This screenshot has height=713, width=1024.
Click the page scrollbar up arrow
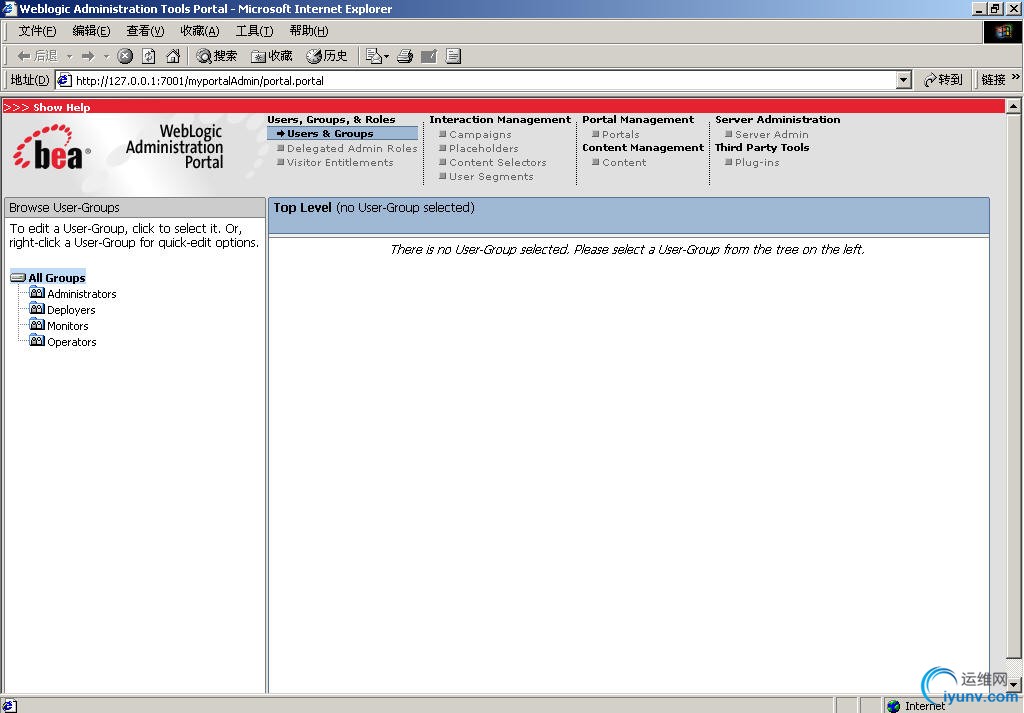pos(1014,106)
